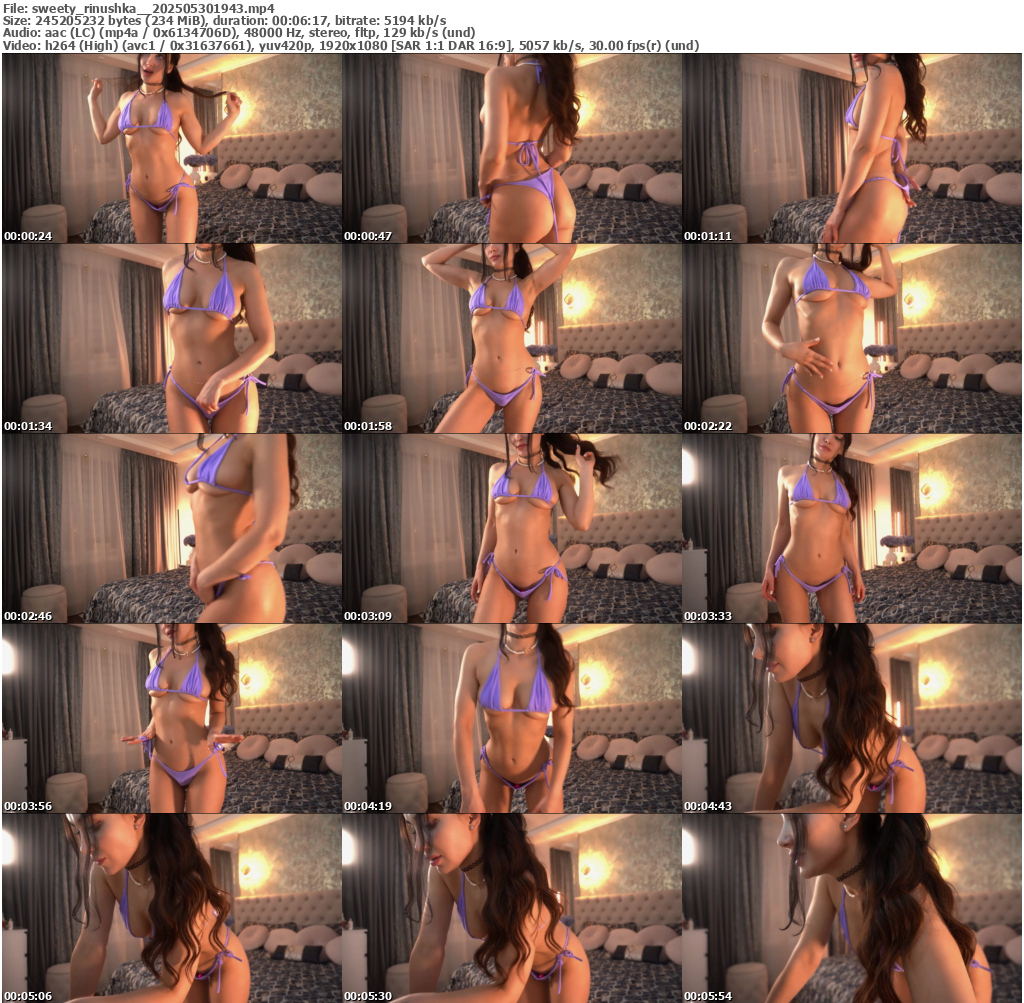Open the 00:01:58 preview frame
This screenshot has width=1024, height=1003.
[x=512, y=338]
